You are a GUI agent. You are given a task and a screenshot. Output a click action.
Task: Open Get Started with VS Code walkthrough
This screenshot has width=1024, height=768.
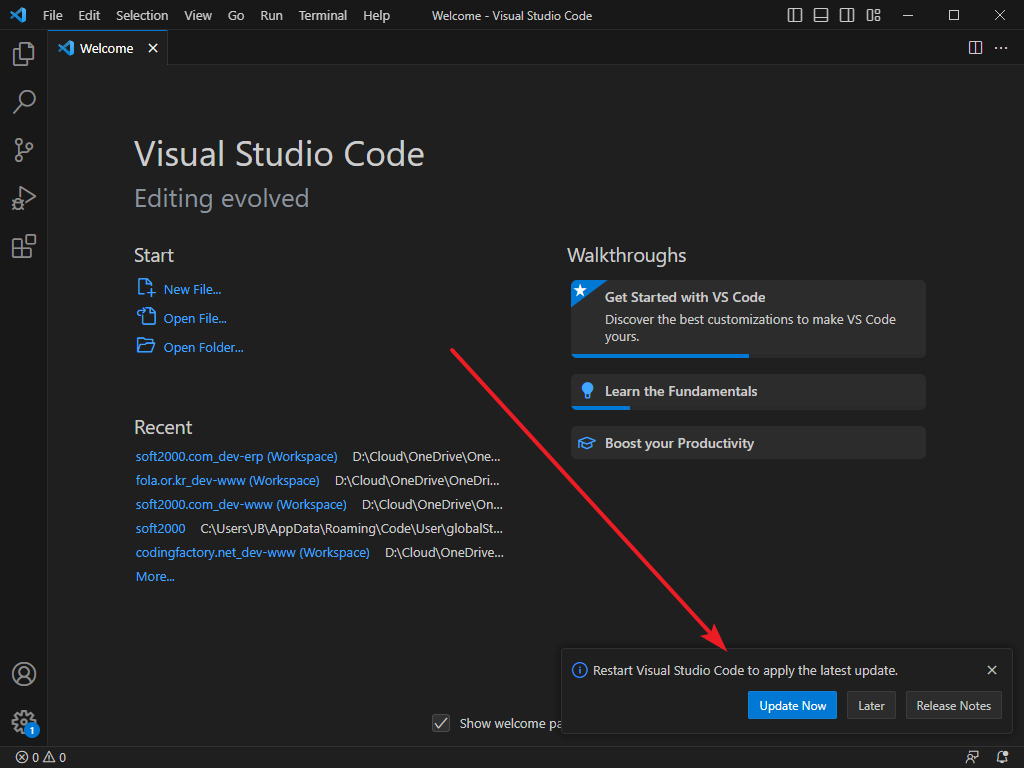[748, 319]
